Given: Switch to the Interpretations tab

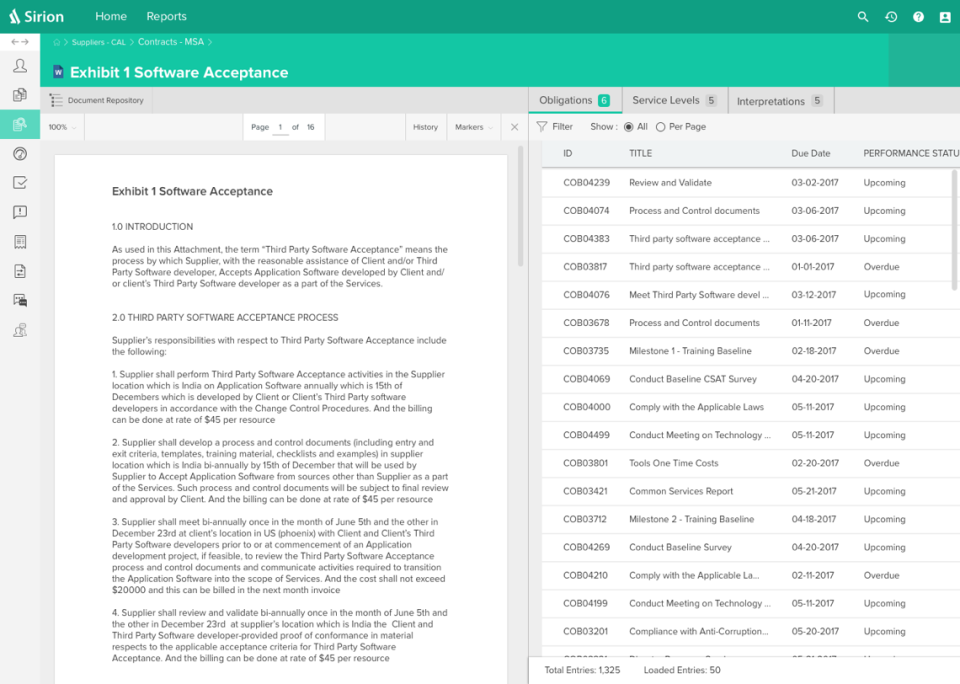Looking at the screenshot, I should tap(779, 101).
